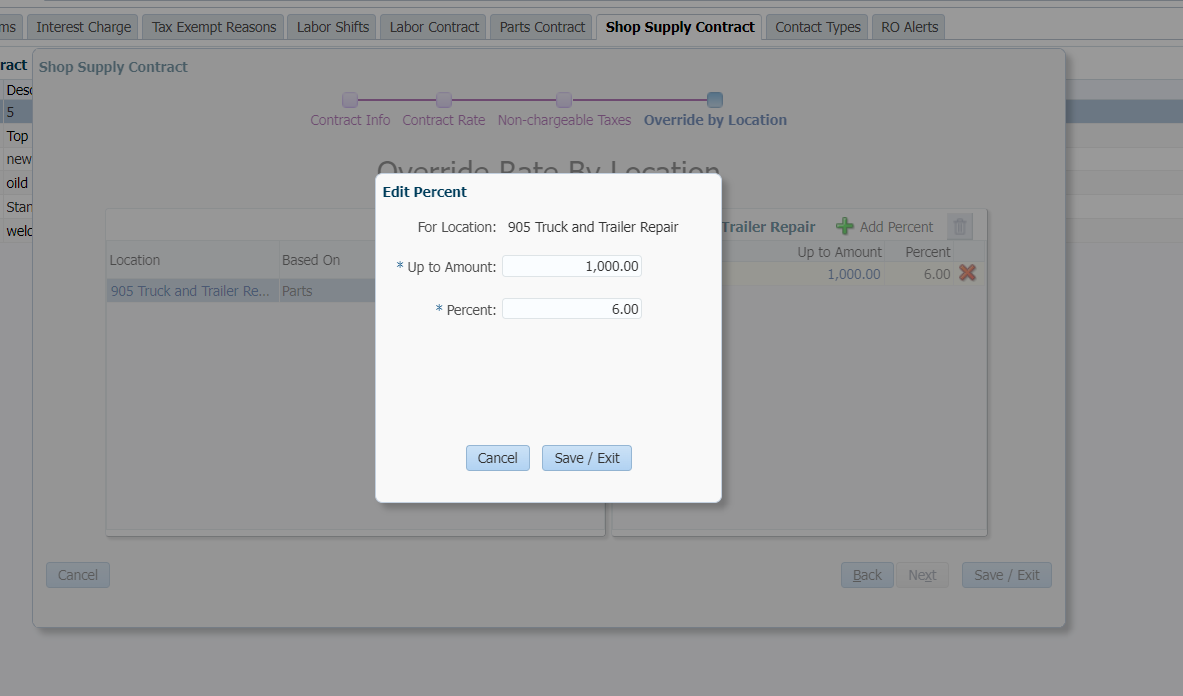1183x696 pixels.
Task: Click the Up to Amount input field
Action: pos(571,266)
